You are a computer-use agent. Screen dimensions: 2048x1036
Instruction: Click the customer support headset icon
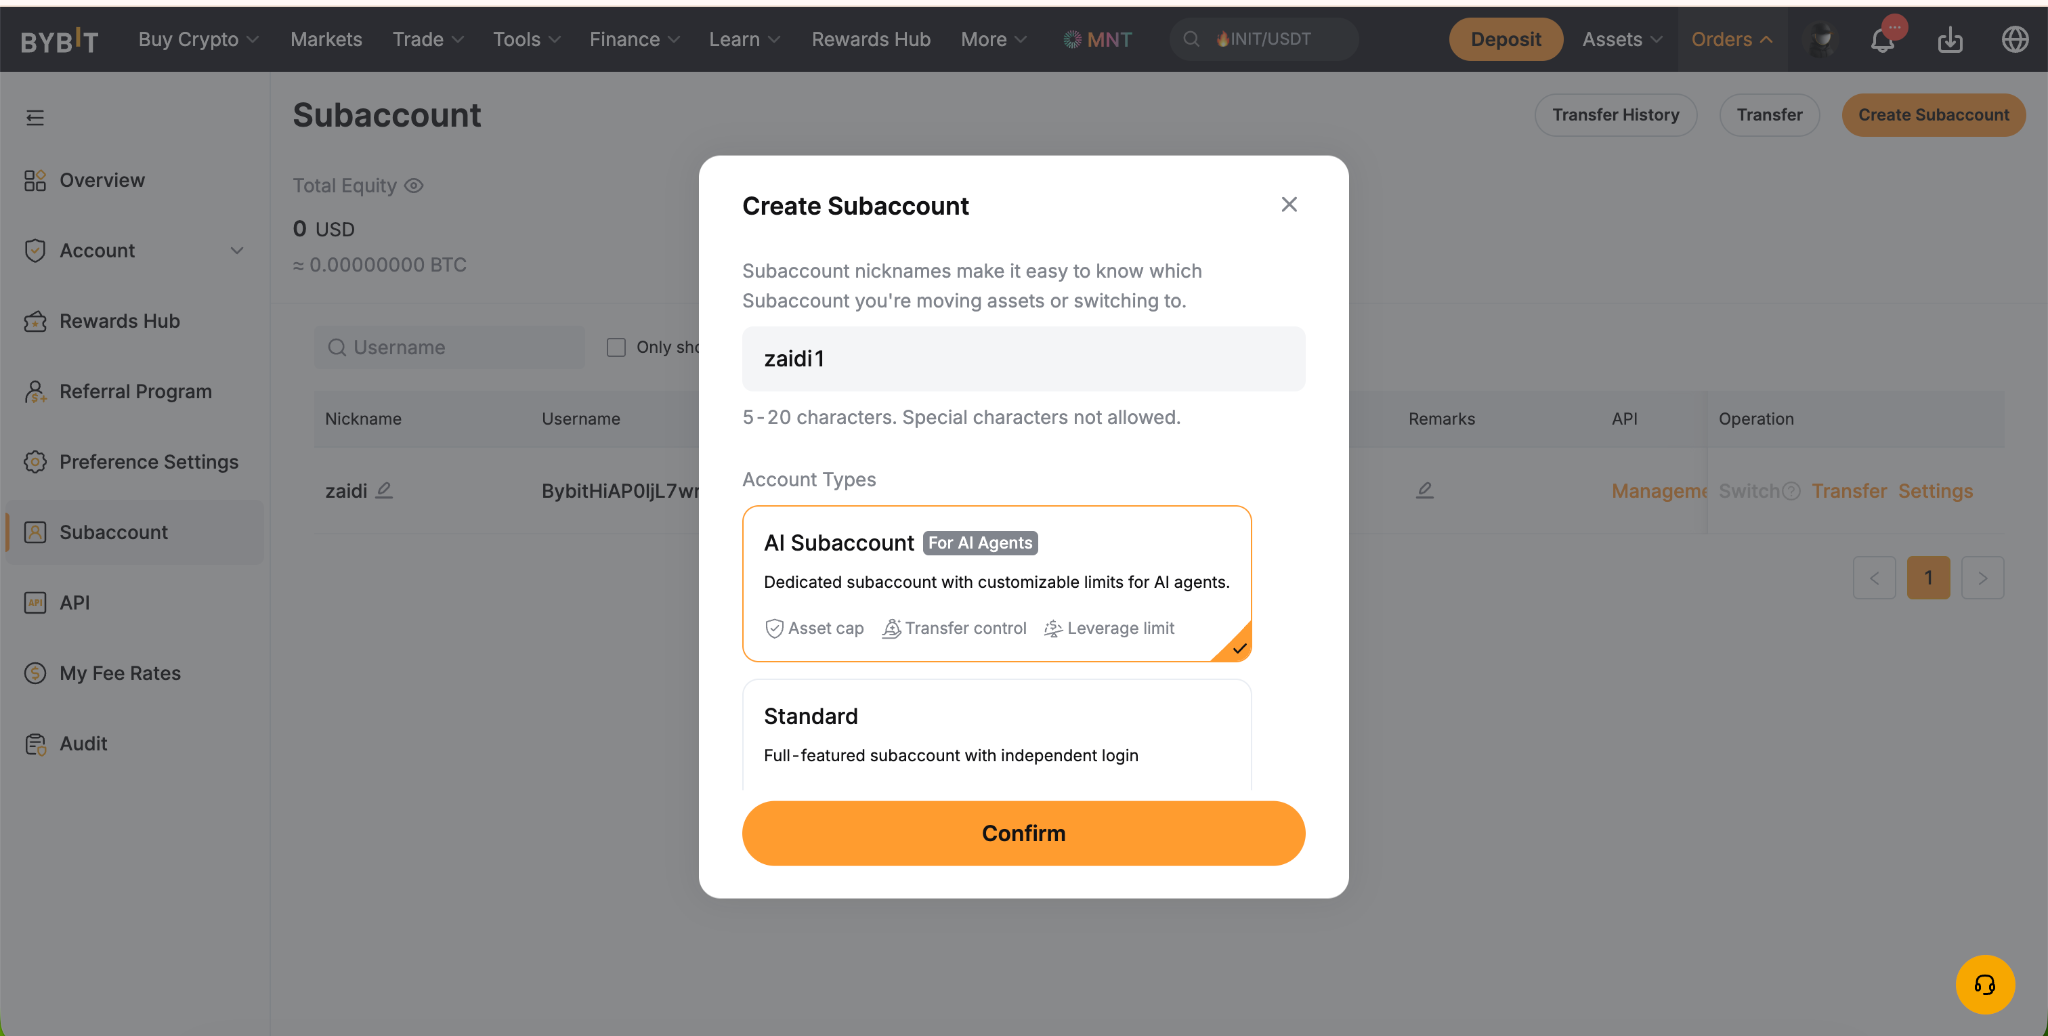pyautogui.click(x=1985, y=985)
